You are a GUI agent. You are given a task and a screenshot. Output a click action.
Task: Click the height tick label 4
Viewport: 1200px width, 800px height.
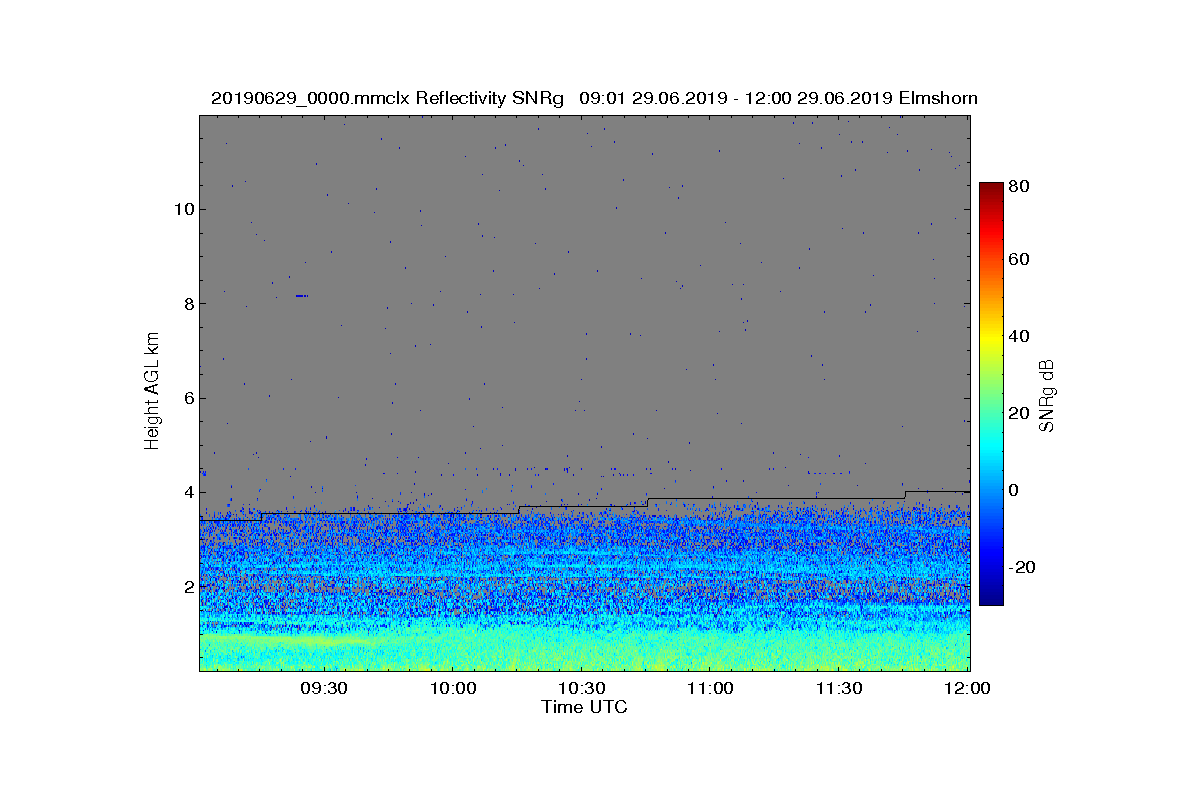tap(188, 492)
